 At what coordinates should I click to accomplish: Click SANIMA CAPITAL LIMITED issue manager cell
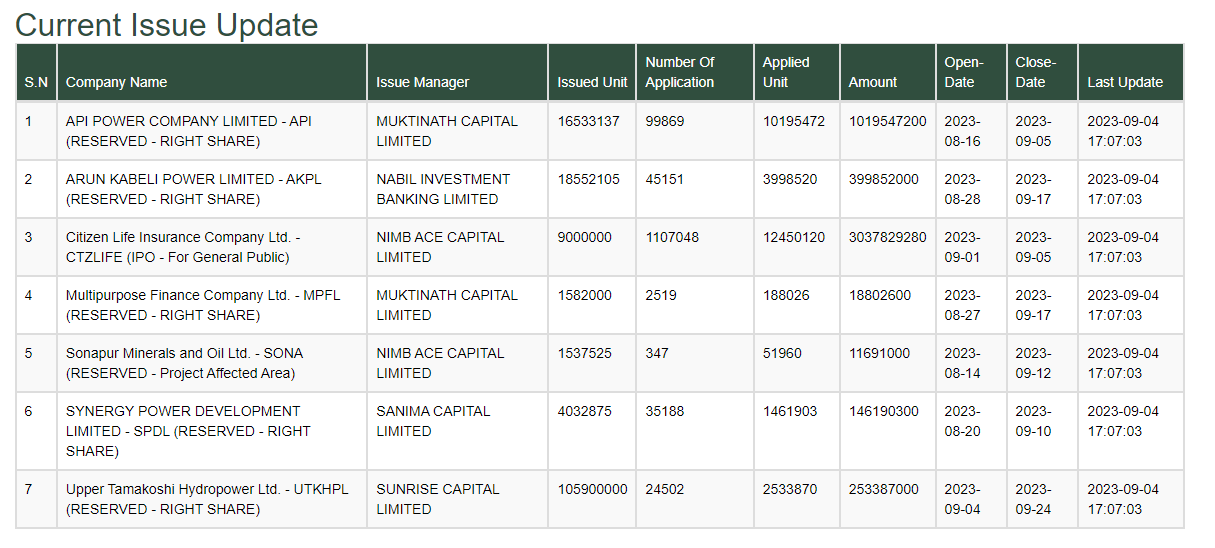(433, 421)
